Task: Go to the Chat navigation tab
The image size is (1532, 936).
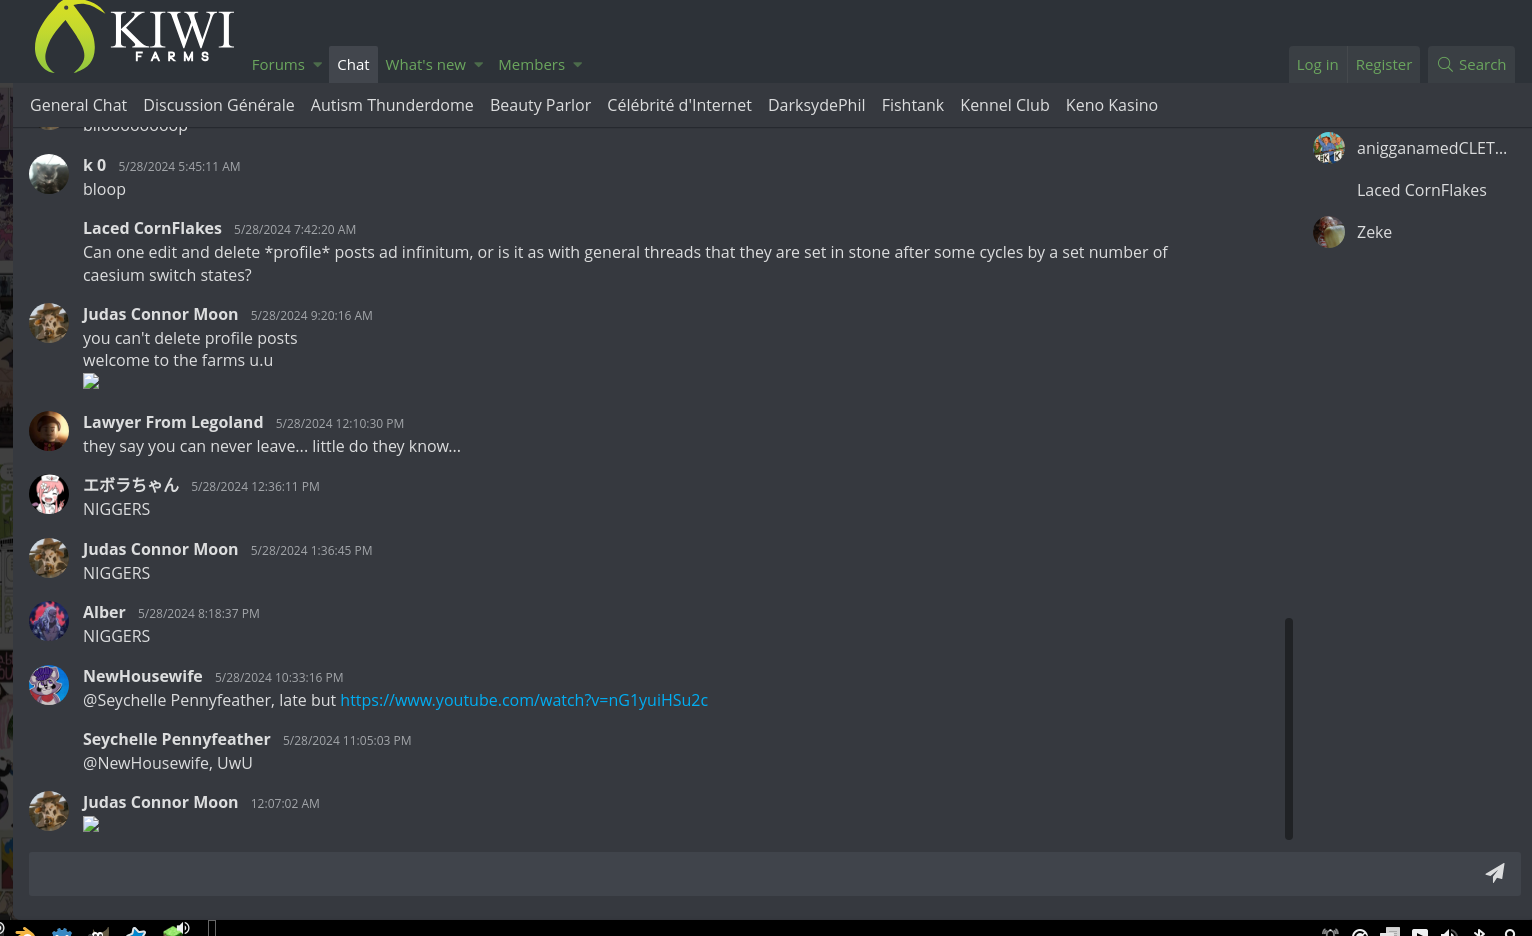Action: (353, 65)
